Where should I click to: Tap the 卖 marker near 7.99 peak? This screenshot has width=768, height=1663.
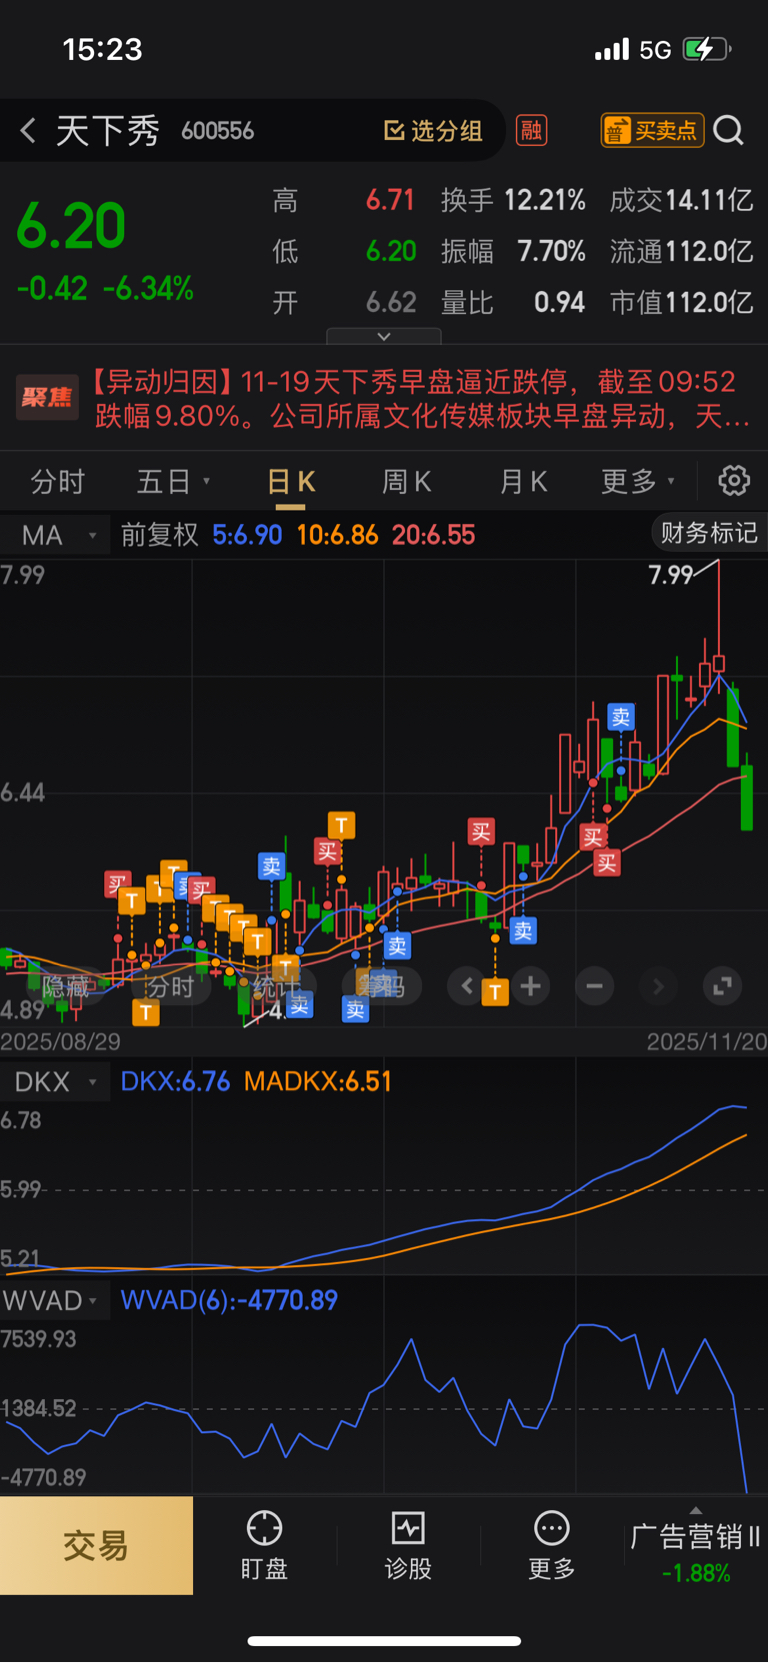click(x=621, y=716)
